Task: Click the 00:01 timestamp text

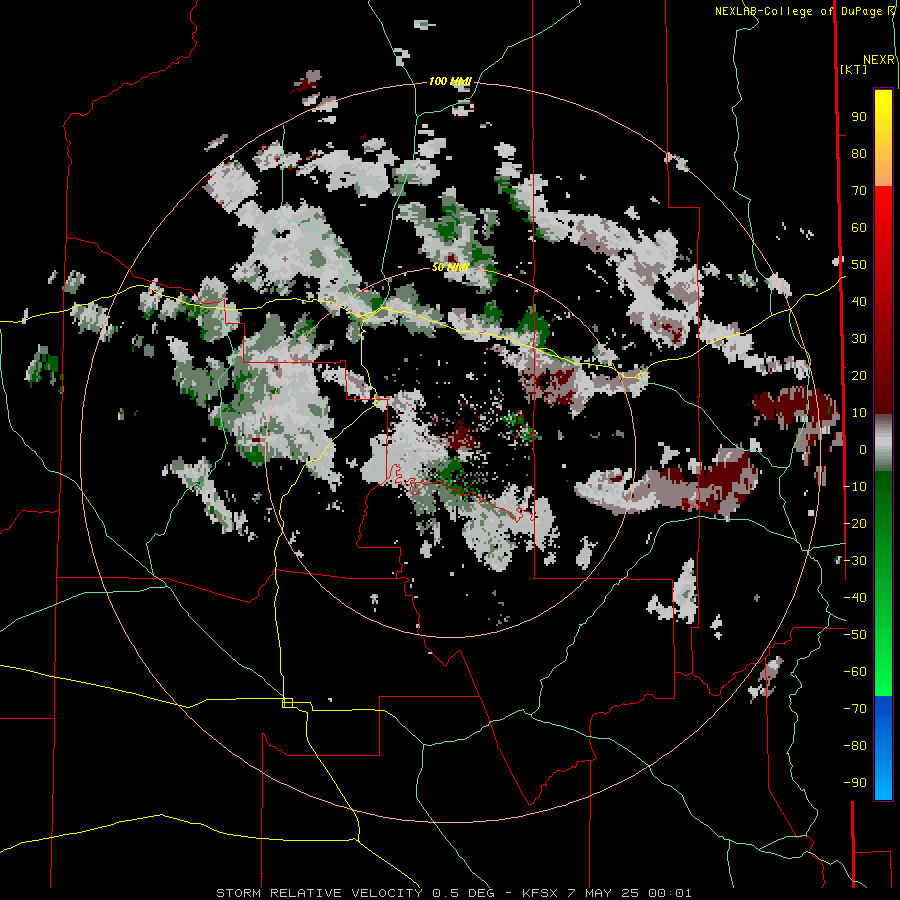Action: tap(669, 893)
